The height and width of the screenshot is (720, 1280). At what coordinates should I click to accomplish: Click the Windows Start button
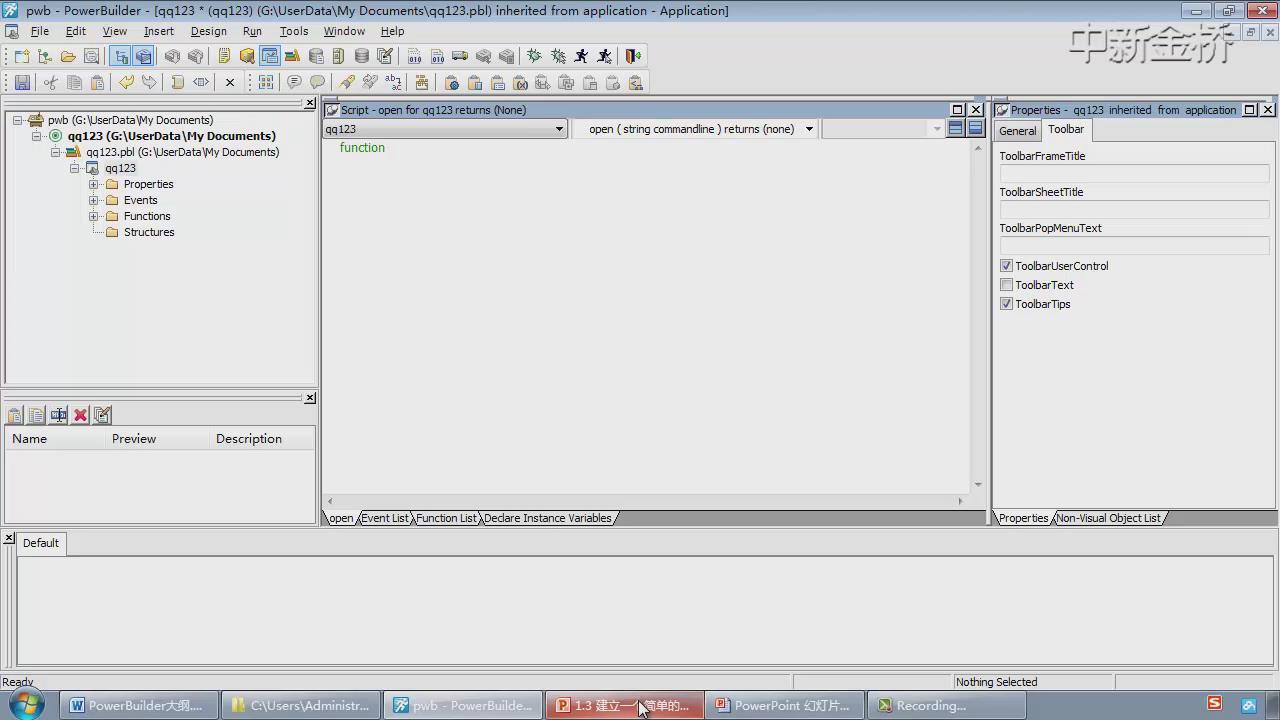click(x=27, y=704)
